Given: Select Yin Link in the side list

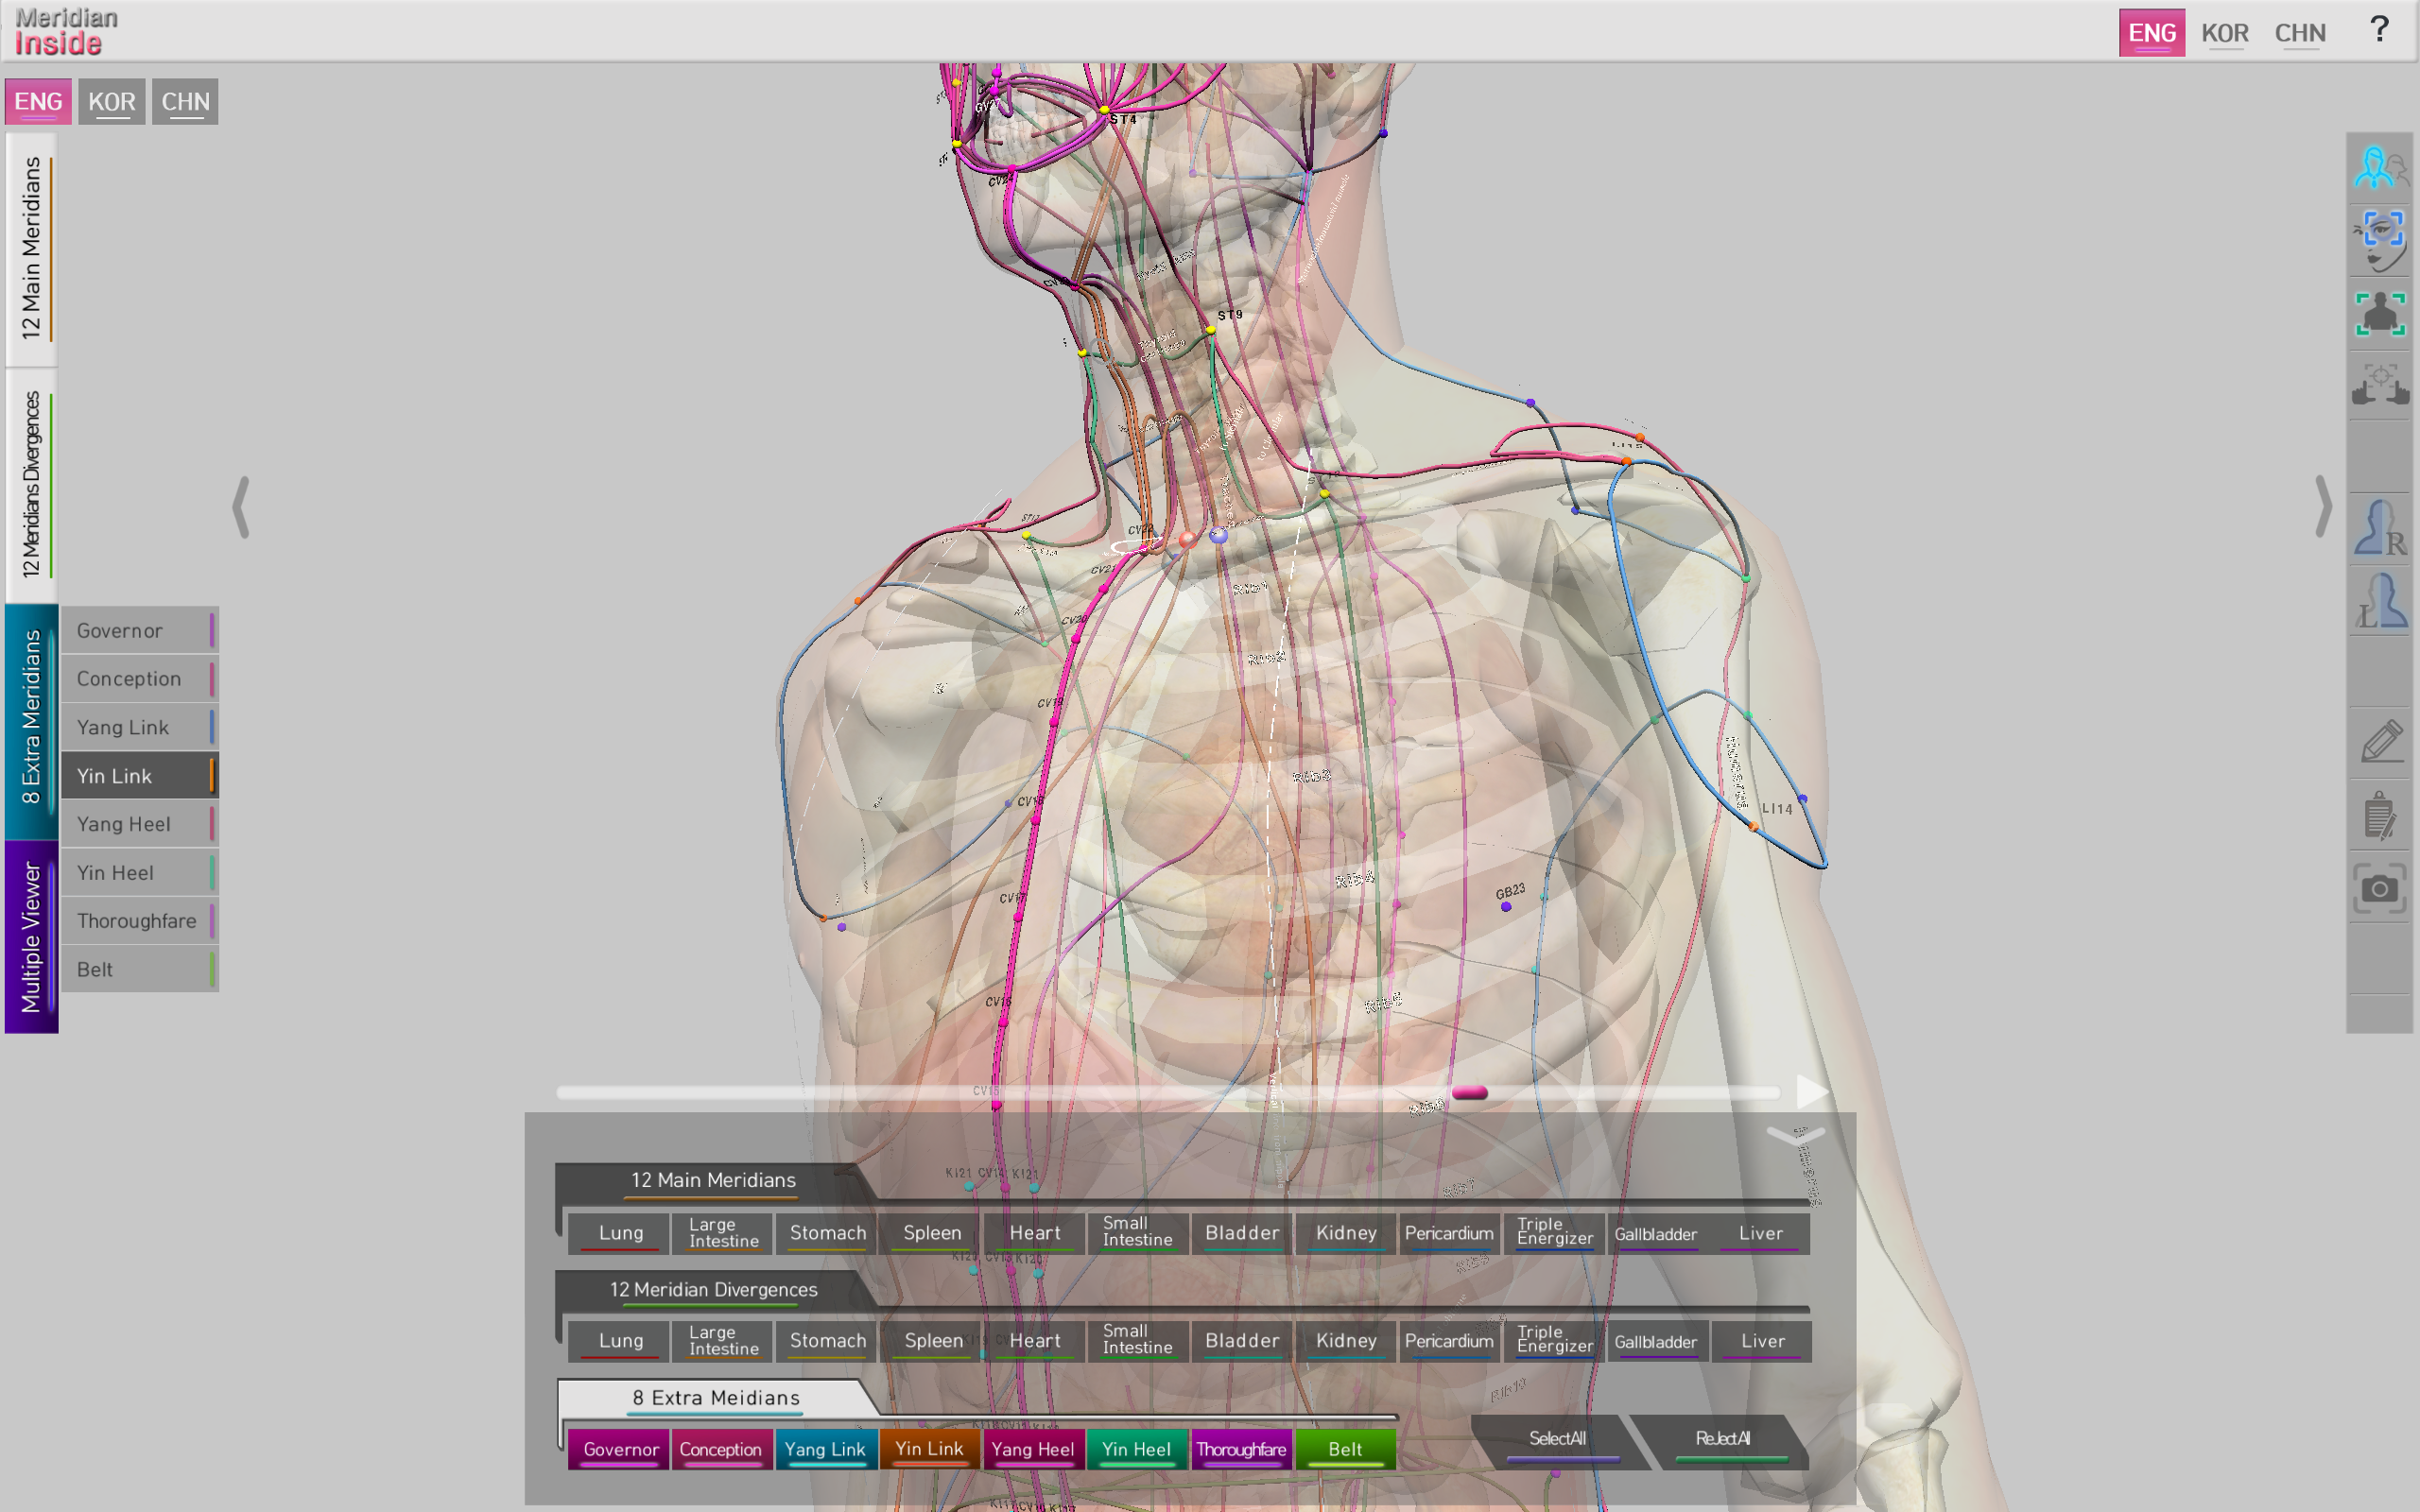Looking at the screenshot, I should click(139, 776).
